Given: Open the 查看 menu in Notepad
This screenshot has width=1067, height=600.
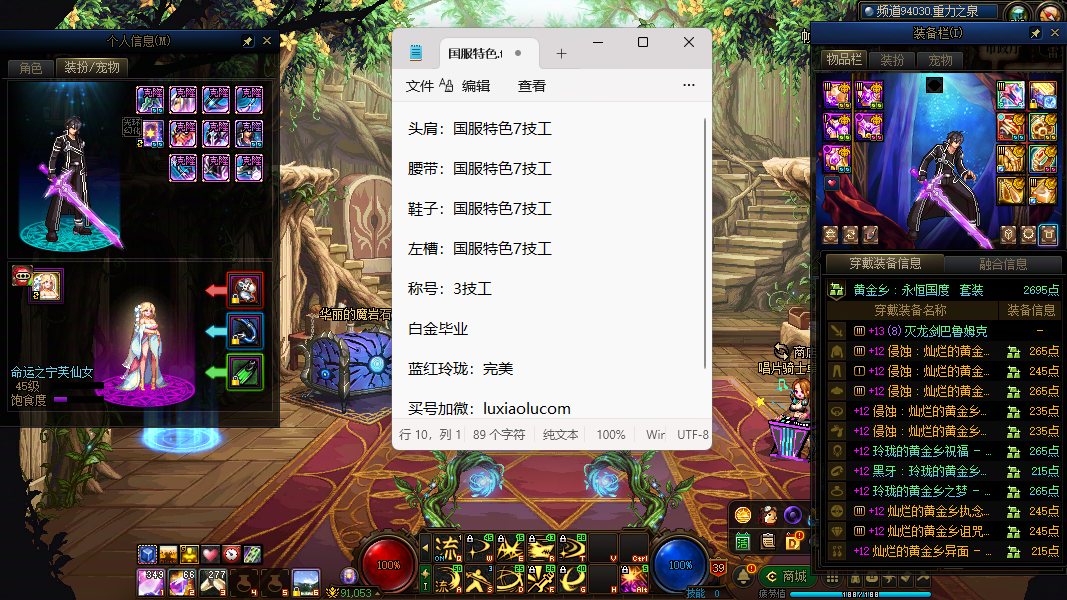Looking at the screenshot, I should pyautogui.click(x=531, y=86).
